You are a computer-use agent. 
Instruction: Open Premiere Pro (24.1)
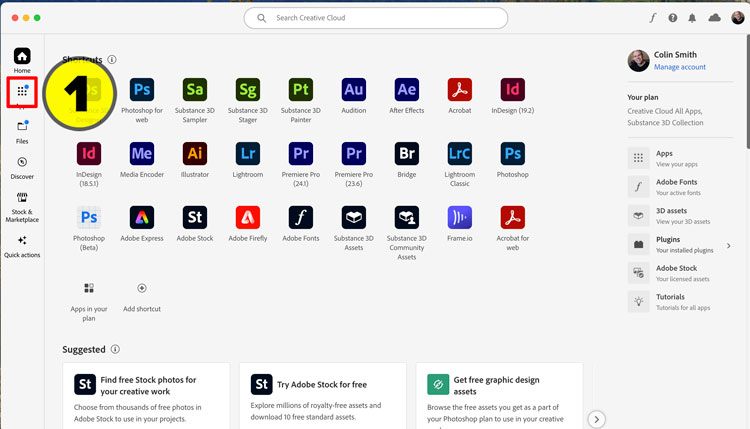click(300, 154)
